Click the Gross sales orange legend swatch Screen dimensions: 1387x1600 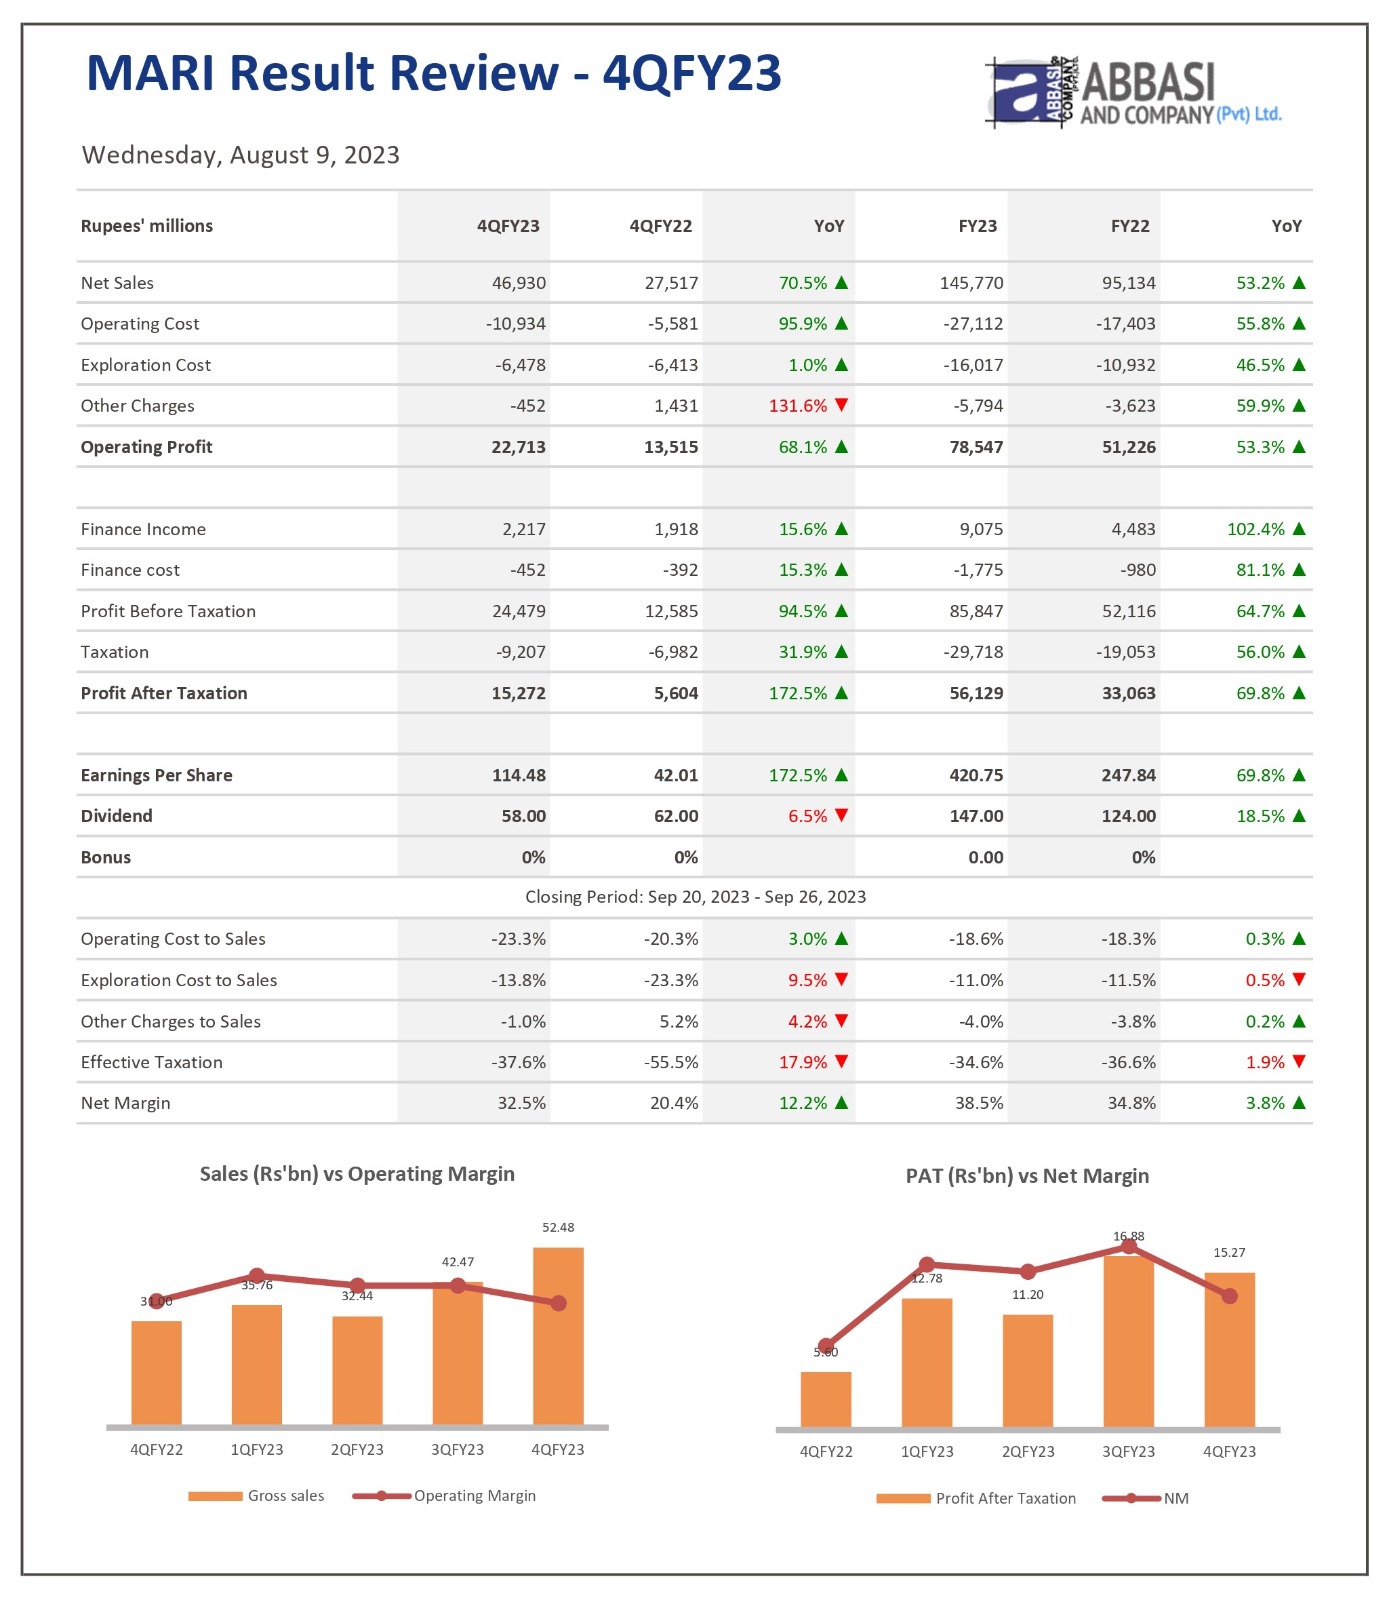215,1496
